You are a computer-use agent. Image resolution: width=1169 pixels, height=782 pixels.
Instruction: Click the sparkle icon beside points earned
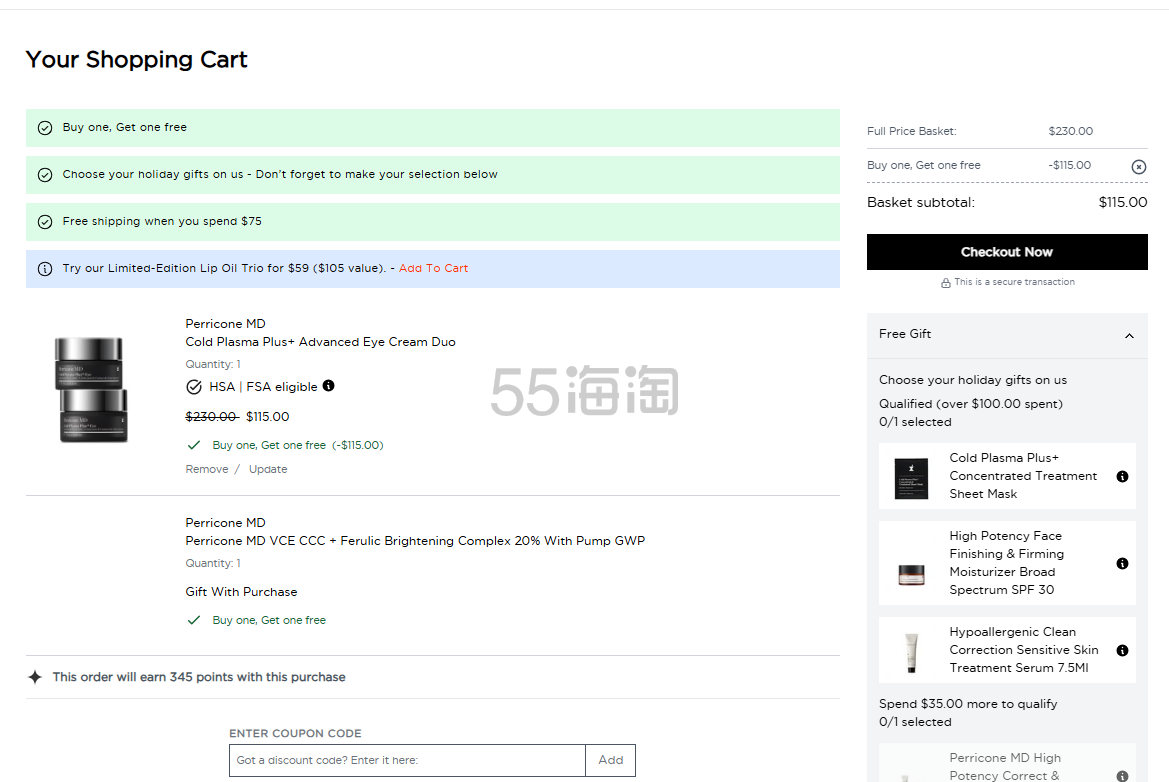pos(35,677)
